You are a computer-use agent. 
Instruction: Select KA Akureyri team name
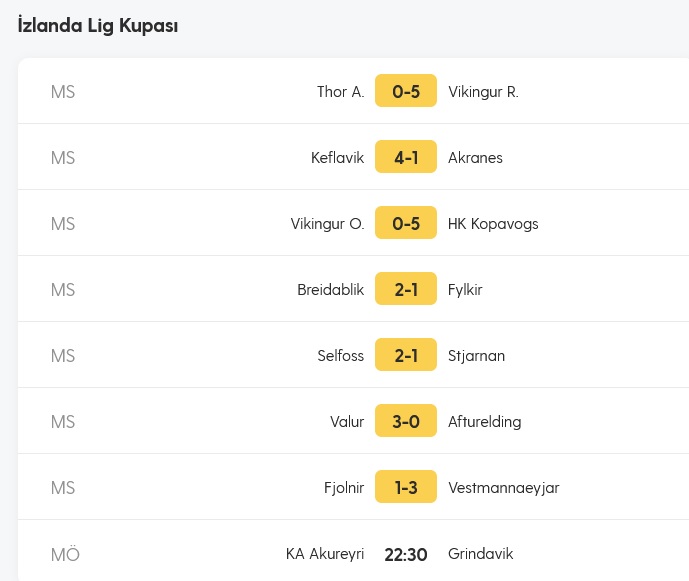[325, 554]
